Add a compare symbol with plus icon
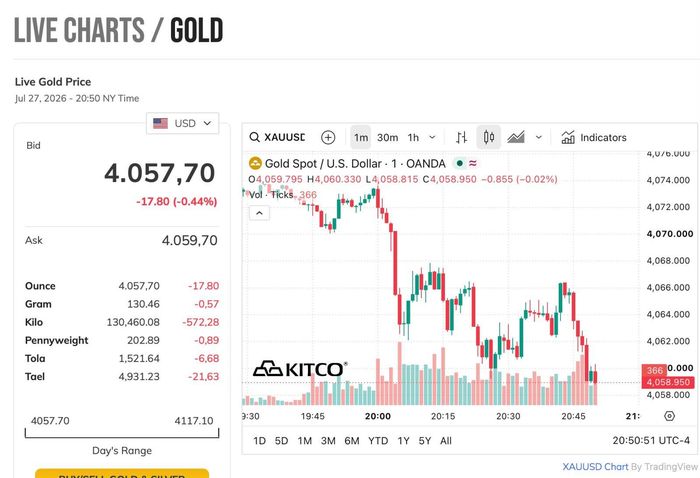 click(x=328, y=137)
